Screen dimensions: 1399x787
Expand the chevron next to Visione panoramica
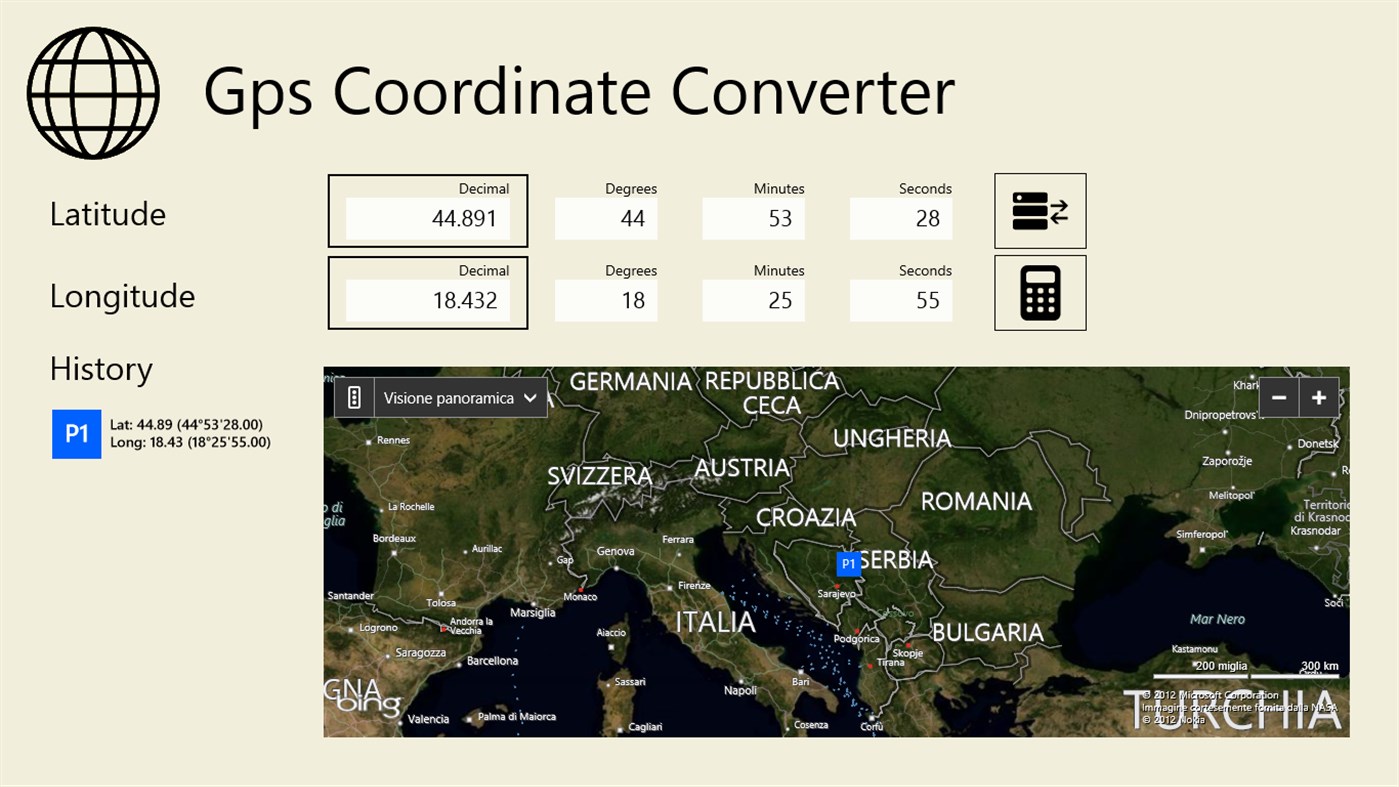(530, 397)
